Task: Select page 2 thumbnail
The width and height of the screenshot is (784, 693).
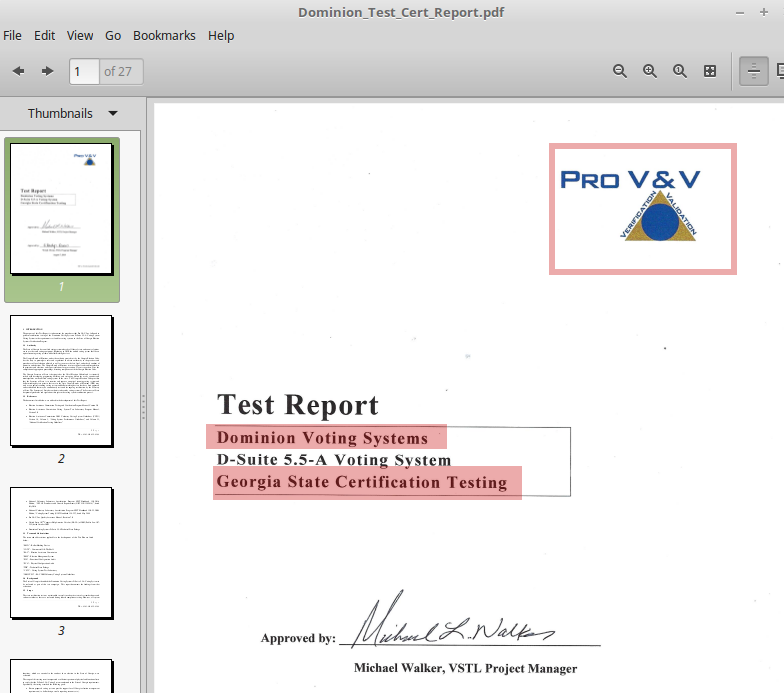Action: pos(62,381)
